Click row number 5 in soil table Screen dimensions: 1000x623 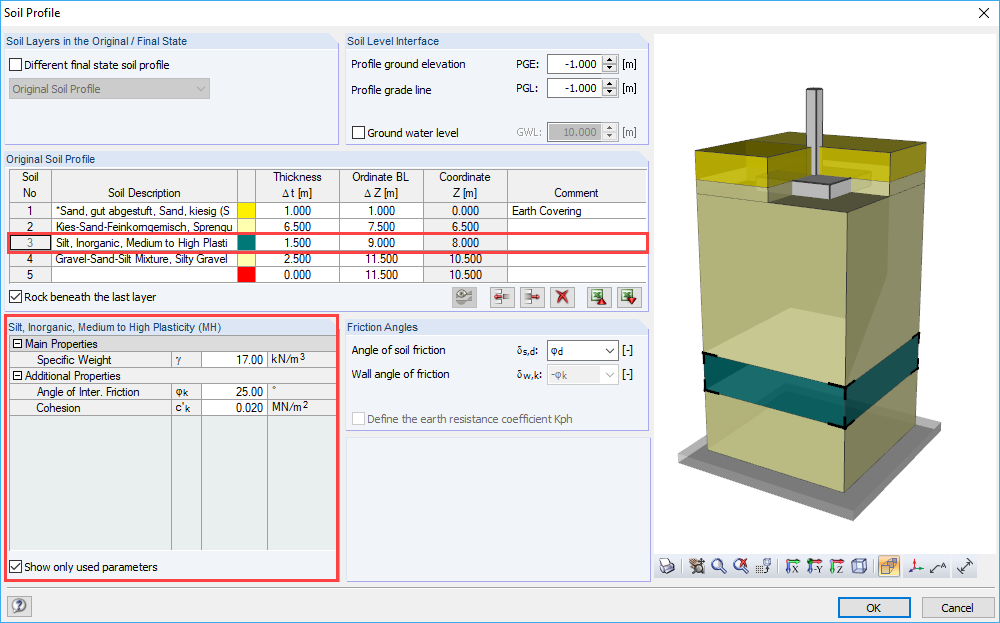(x=30, y=274)
